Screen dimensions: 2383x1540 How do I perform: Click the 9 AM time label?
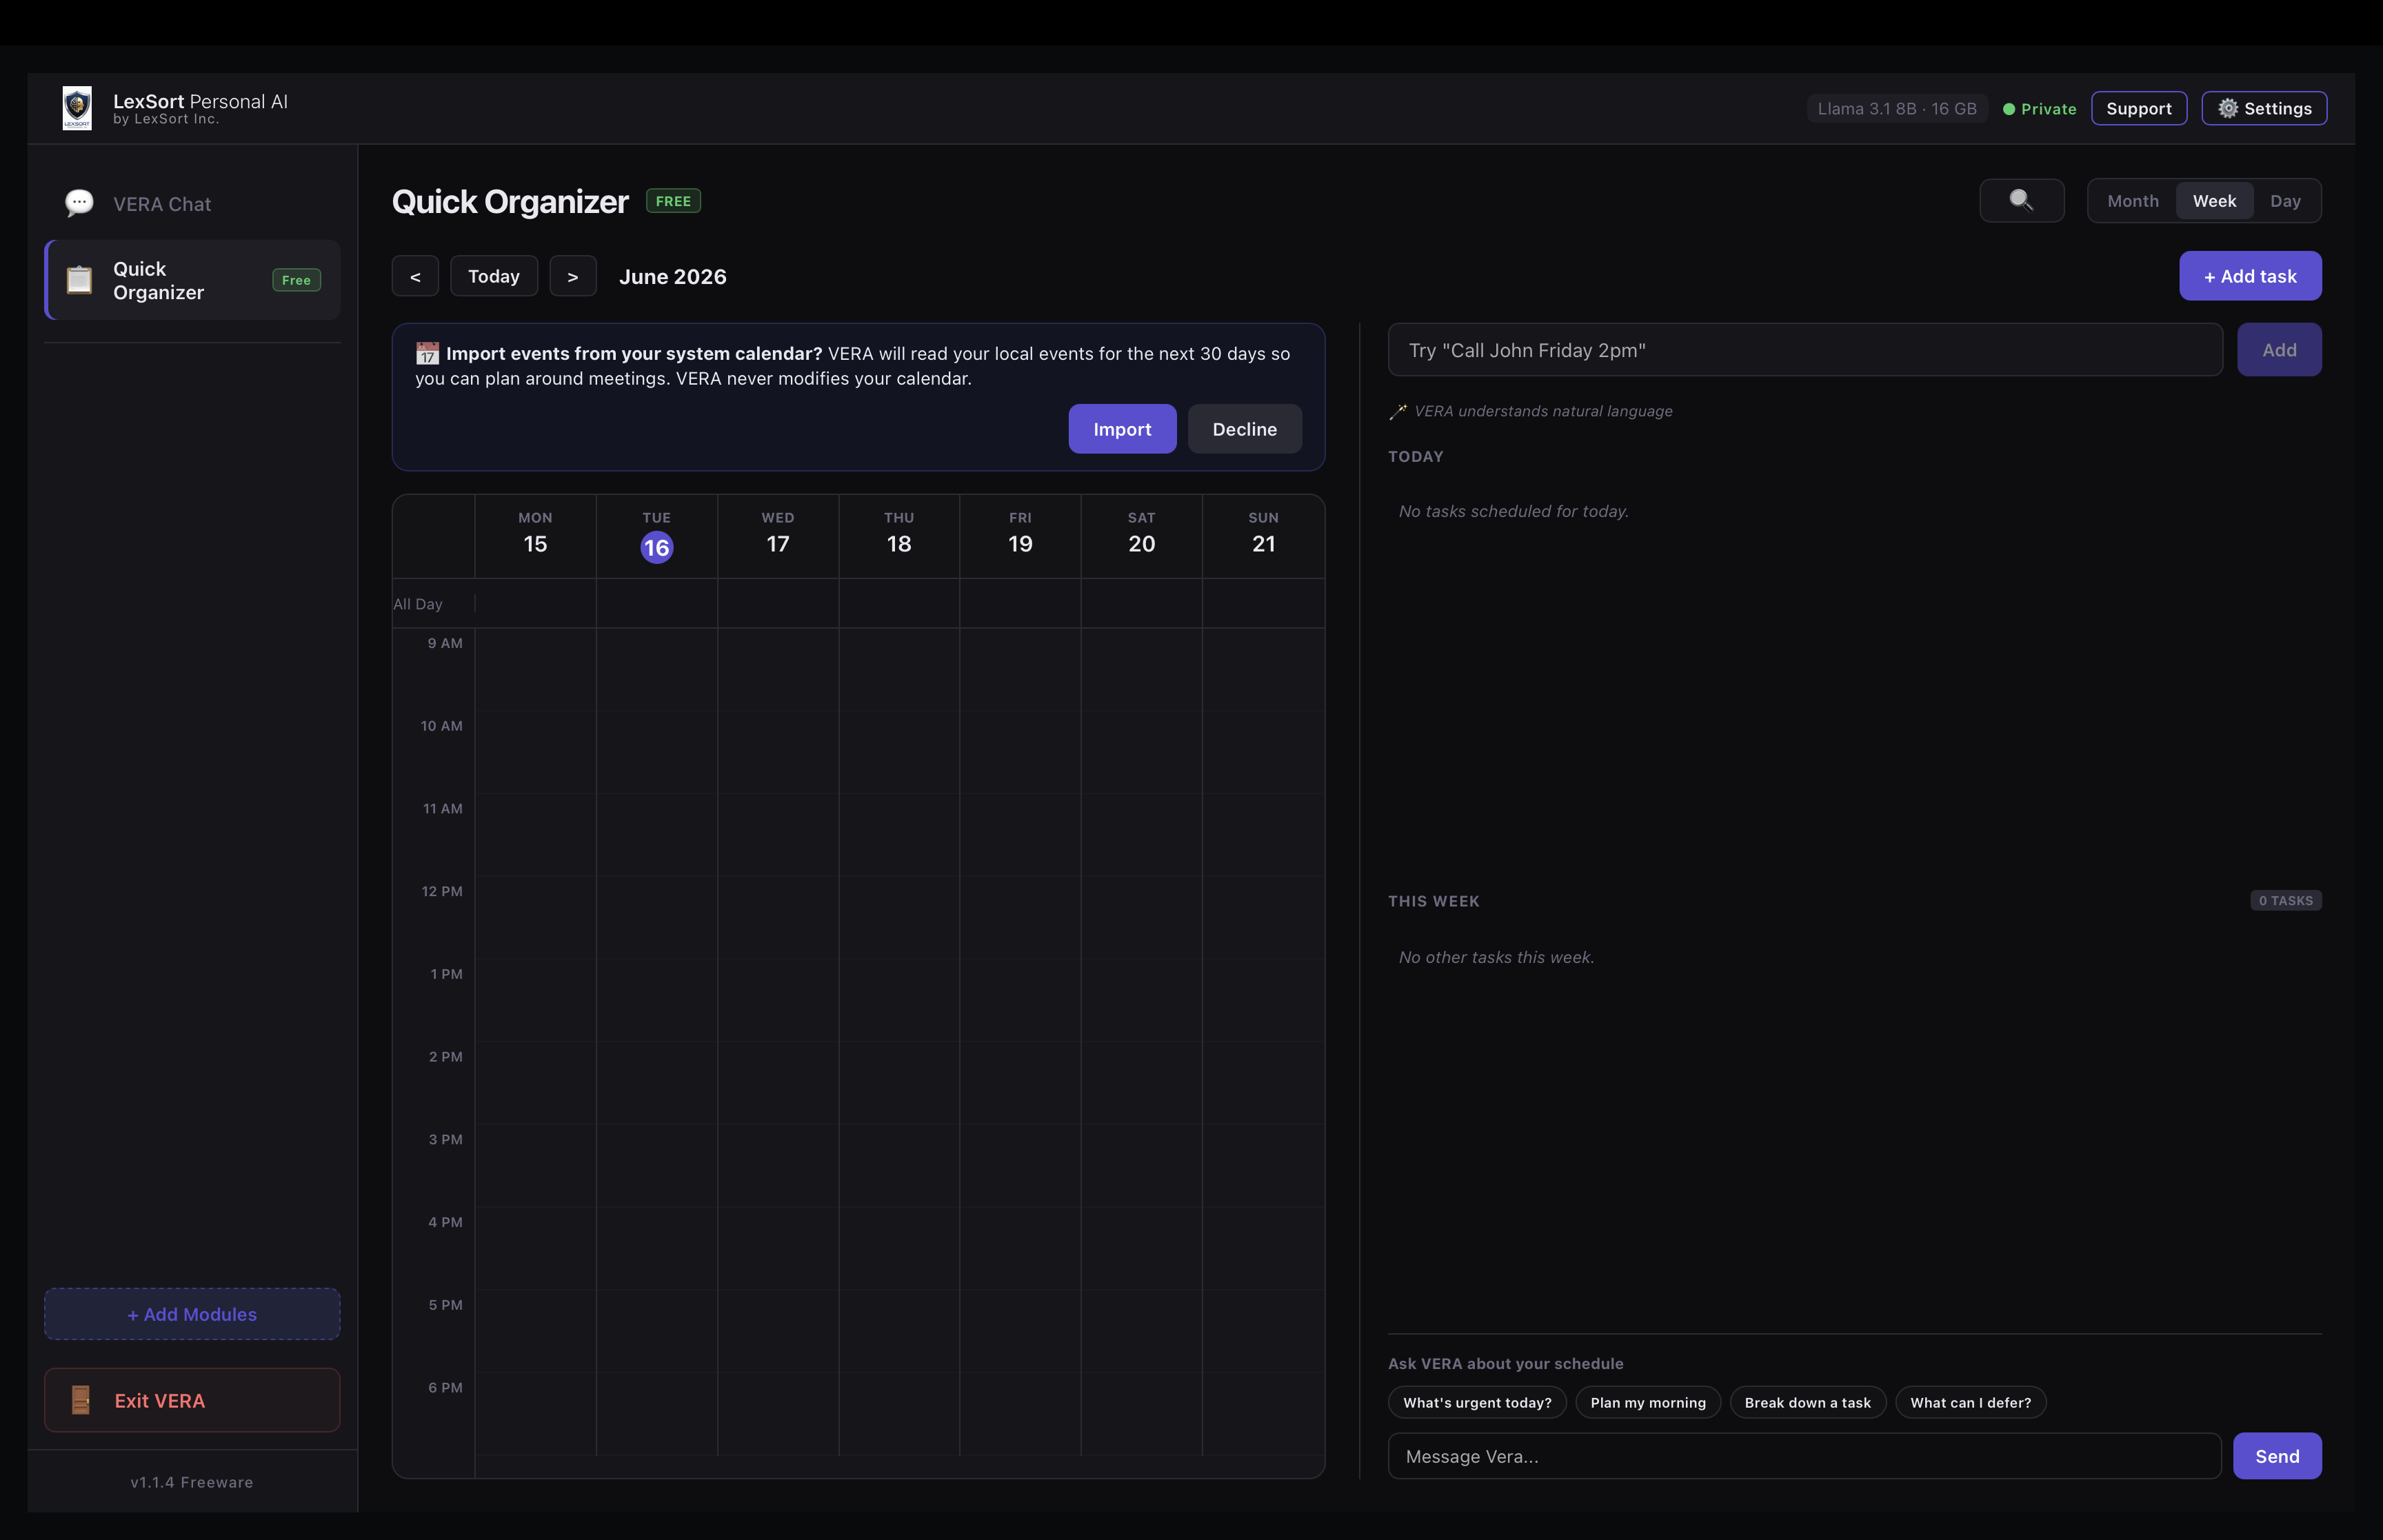445,643
